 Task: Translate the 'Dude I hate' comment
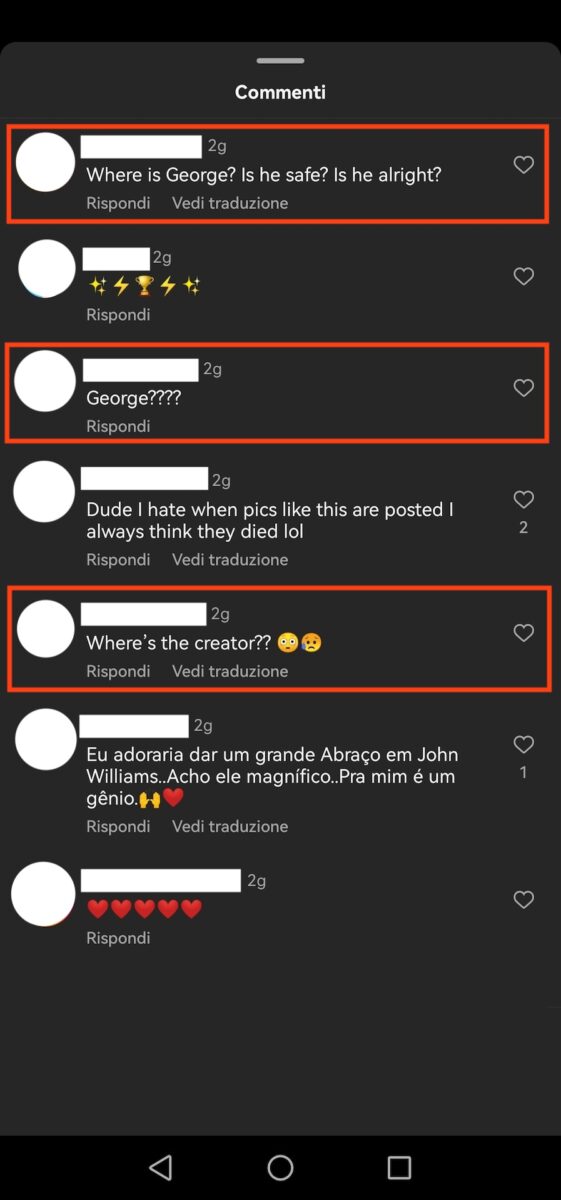click(230, 560)
